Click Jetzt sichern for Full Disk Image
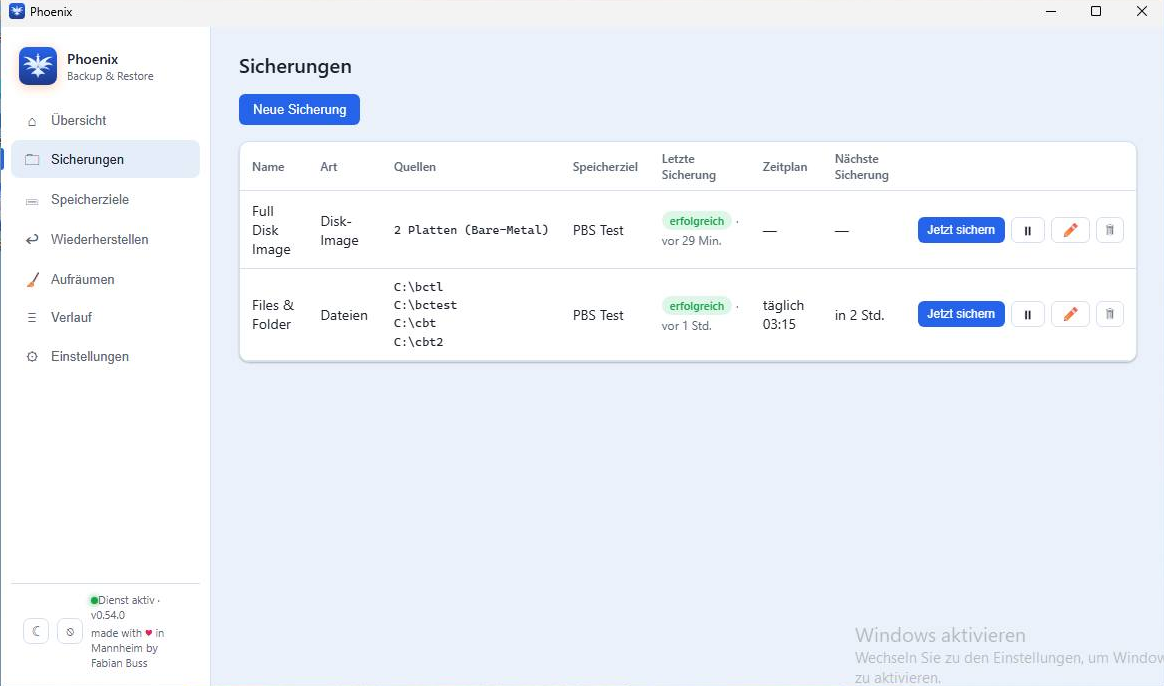The height and width of the screenshot is (686, 1164). [x=961, y=230]
